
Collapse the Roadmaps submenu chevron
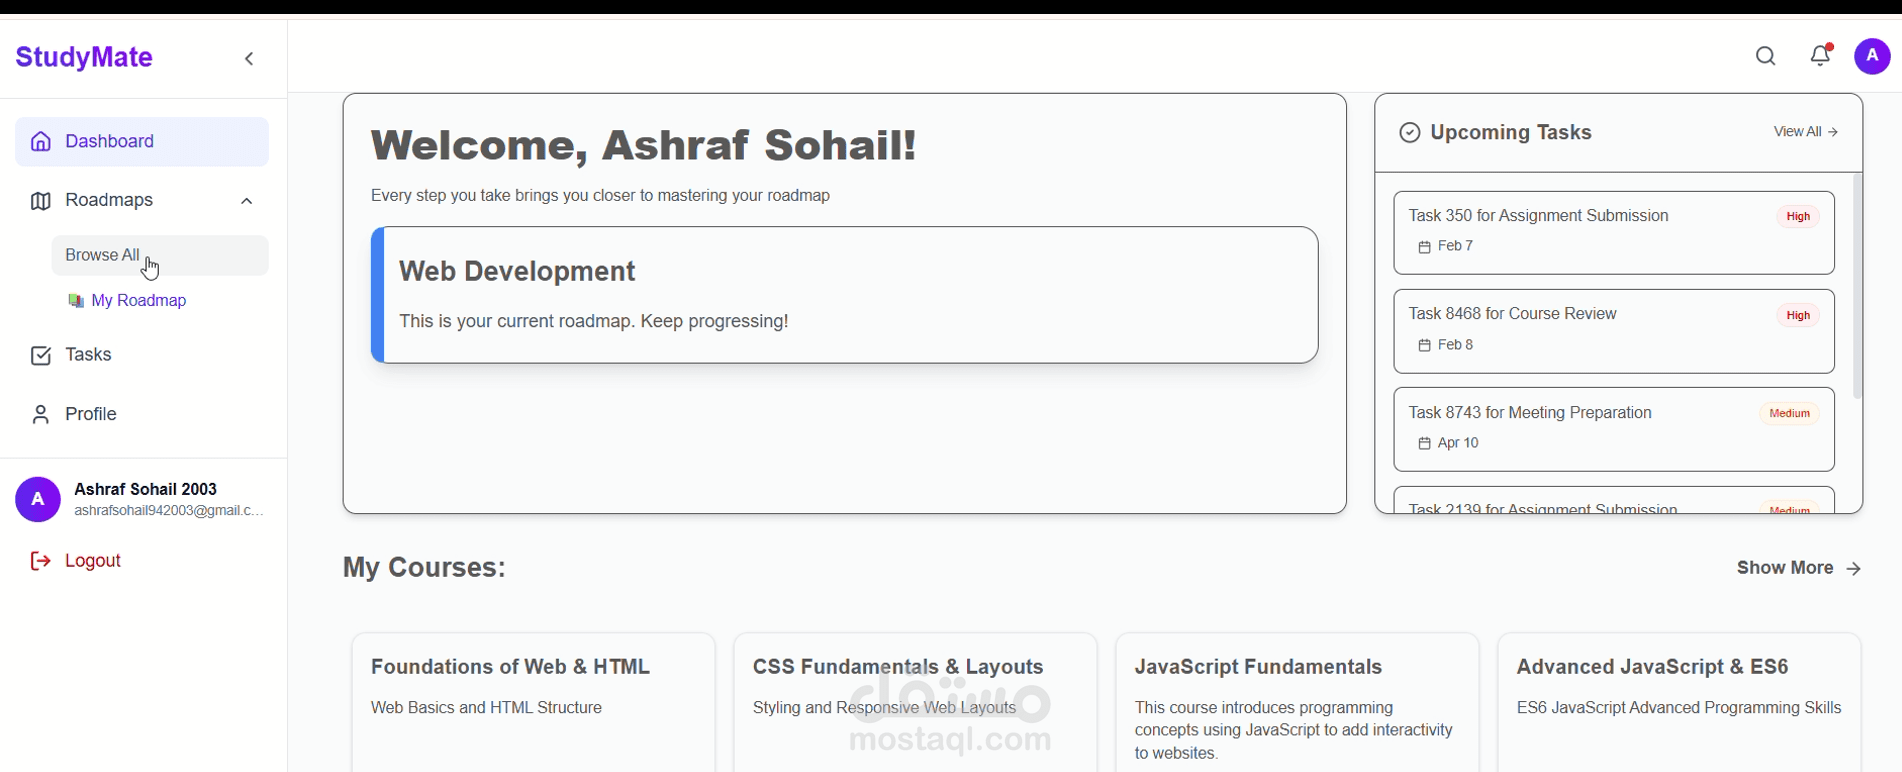[x=247, y=201]
